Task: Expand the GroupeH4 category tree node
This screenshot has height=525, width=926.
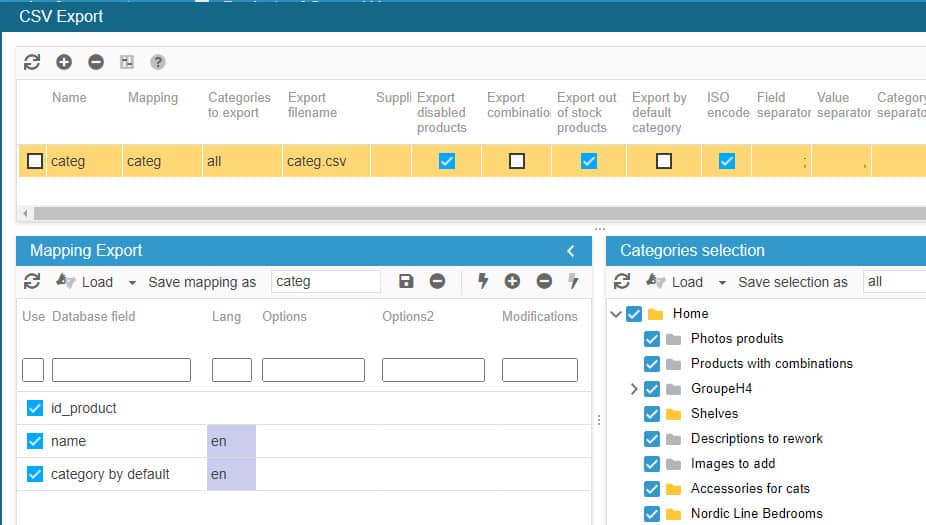Action: (634, 389)
